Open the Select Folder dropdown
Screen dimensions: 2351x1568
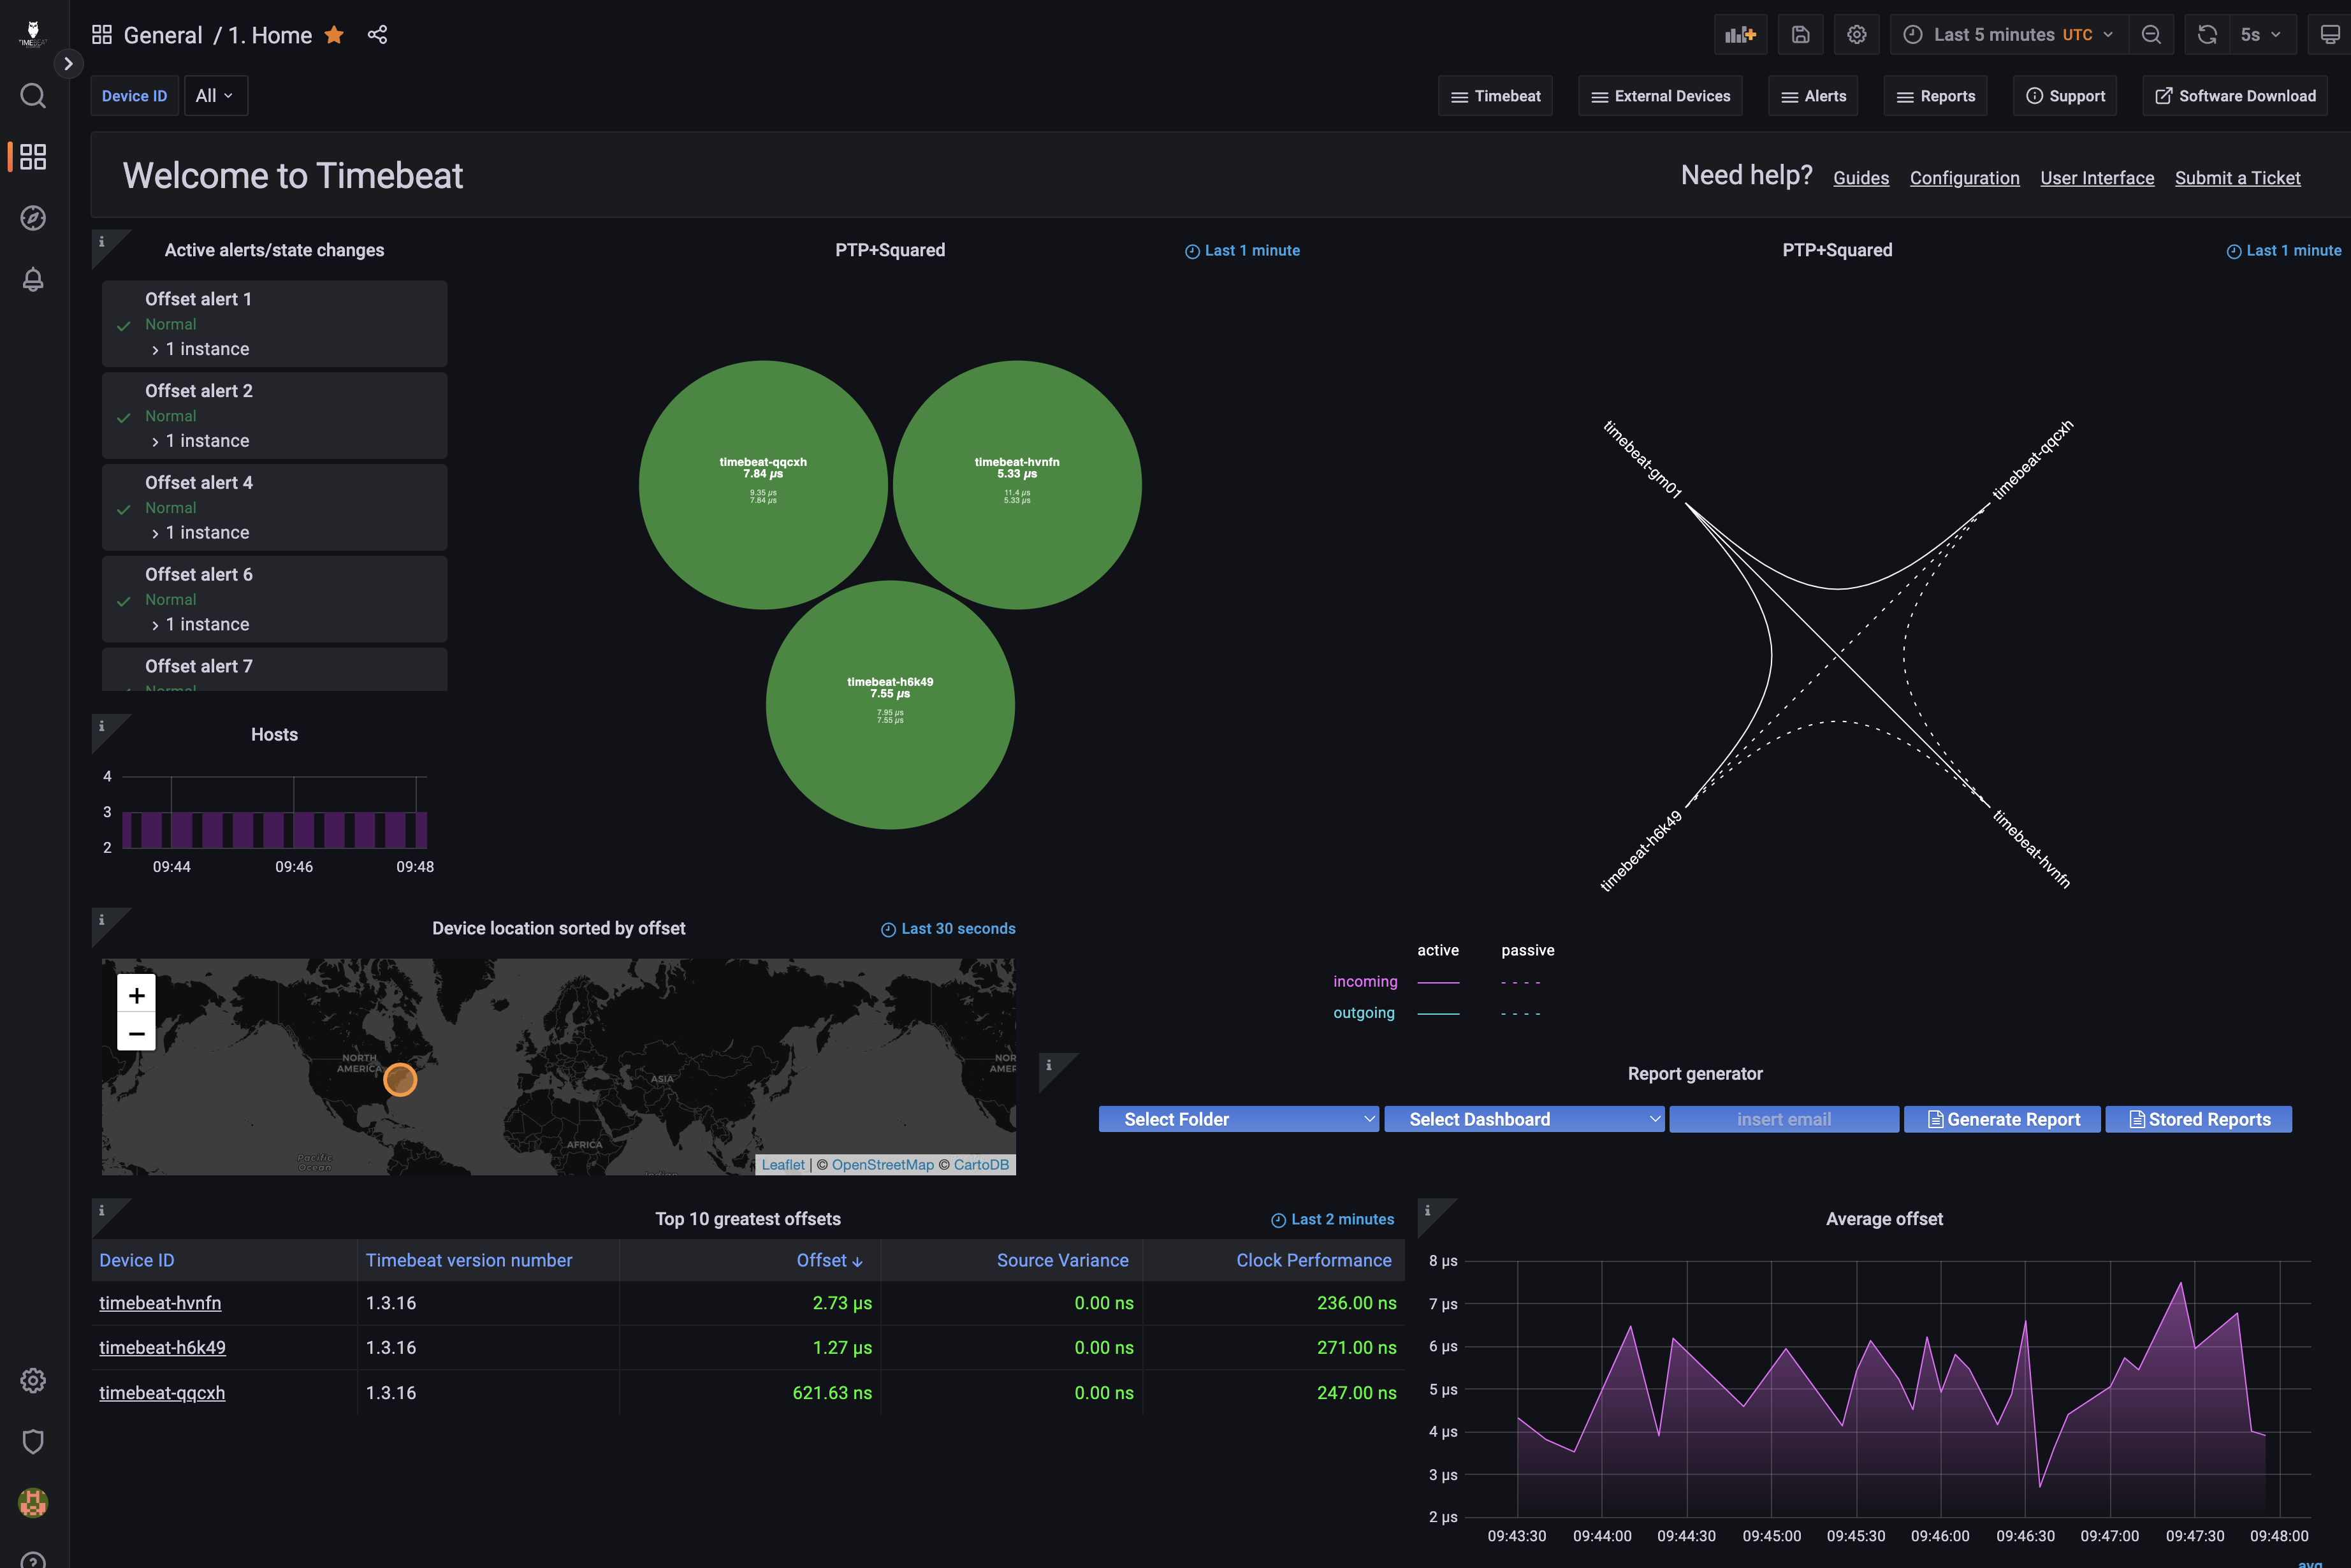click(x=1238, y=1119)
